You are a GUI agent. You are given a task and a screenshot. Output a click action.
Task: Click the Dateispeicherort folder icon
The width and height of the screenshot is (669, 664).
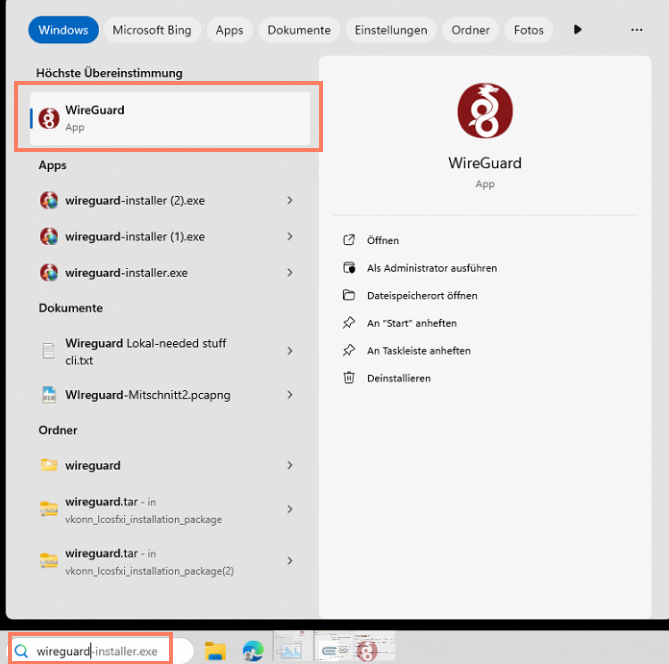pos(349,295)
